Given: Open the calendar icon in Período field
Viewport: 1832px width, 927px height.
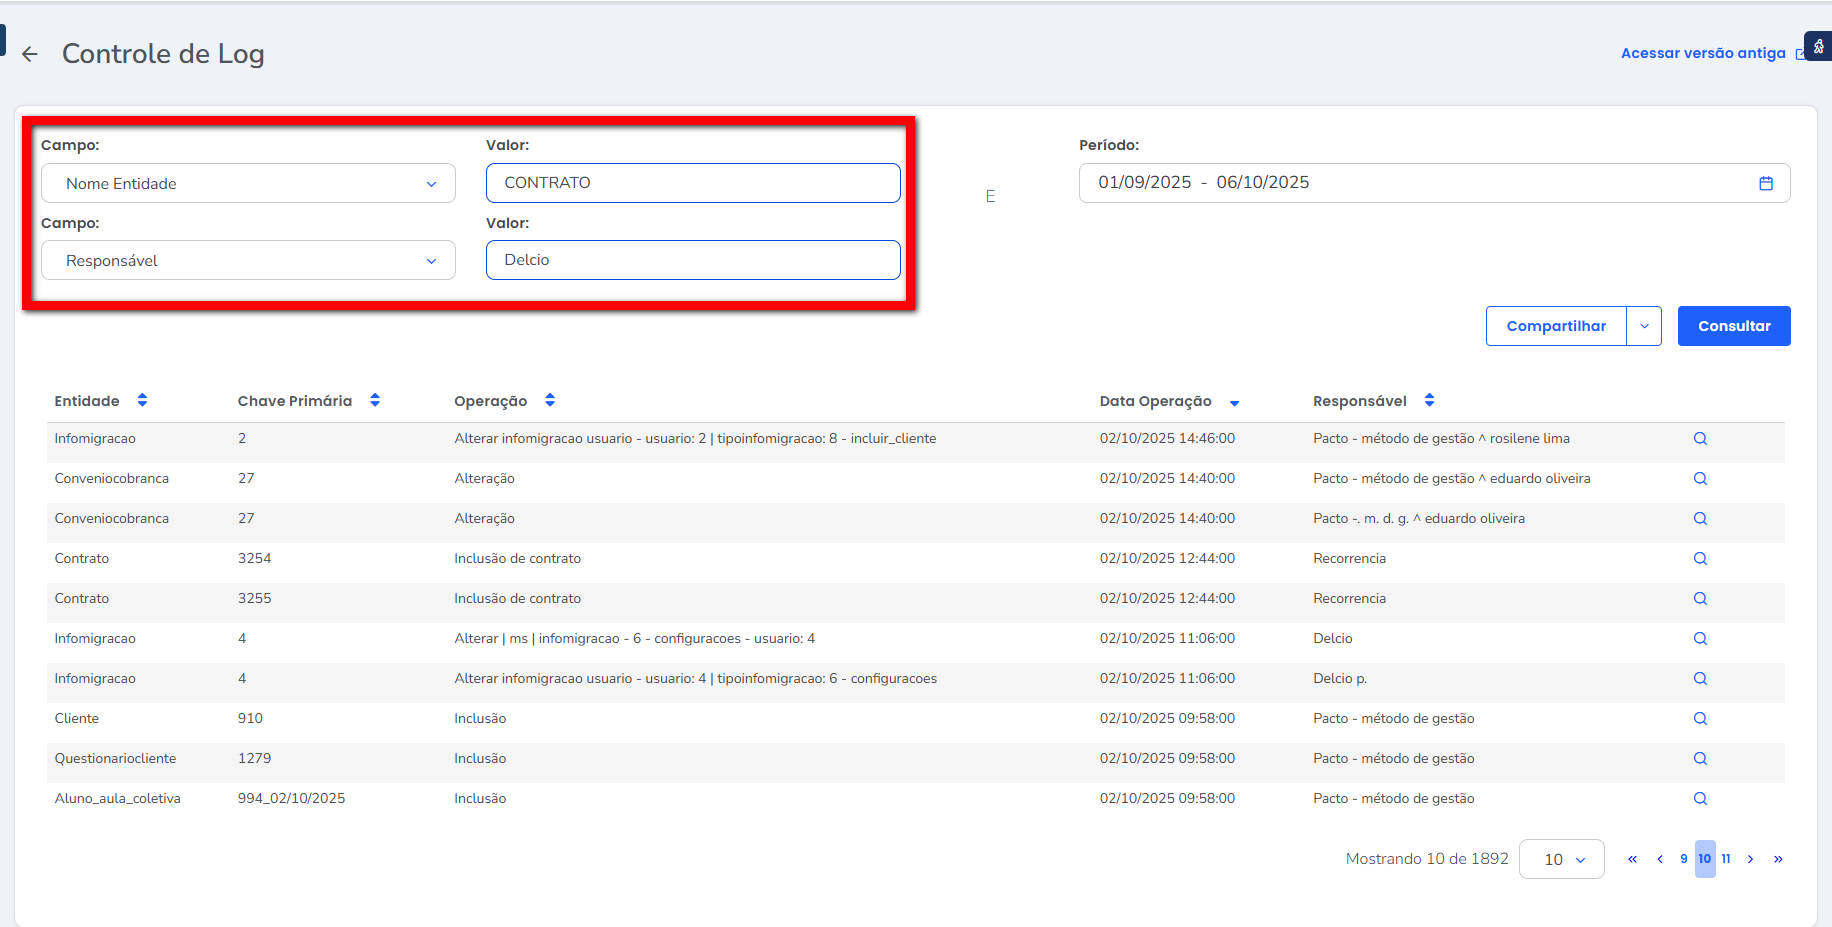Looking at the screenshot, I should [1766, 183].
